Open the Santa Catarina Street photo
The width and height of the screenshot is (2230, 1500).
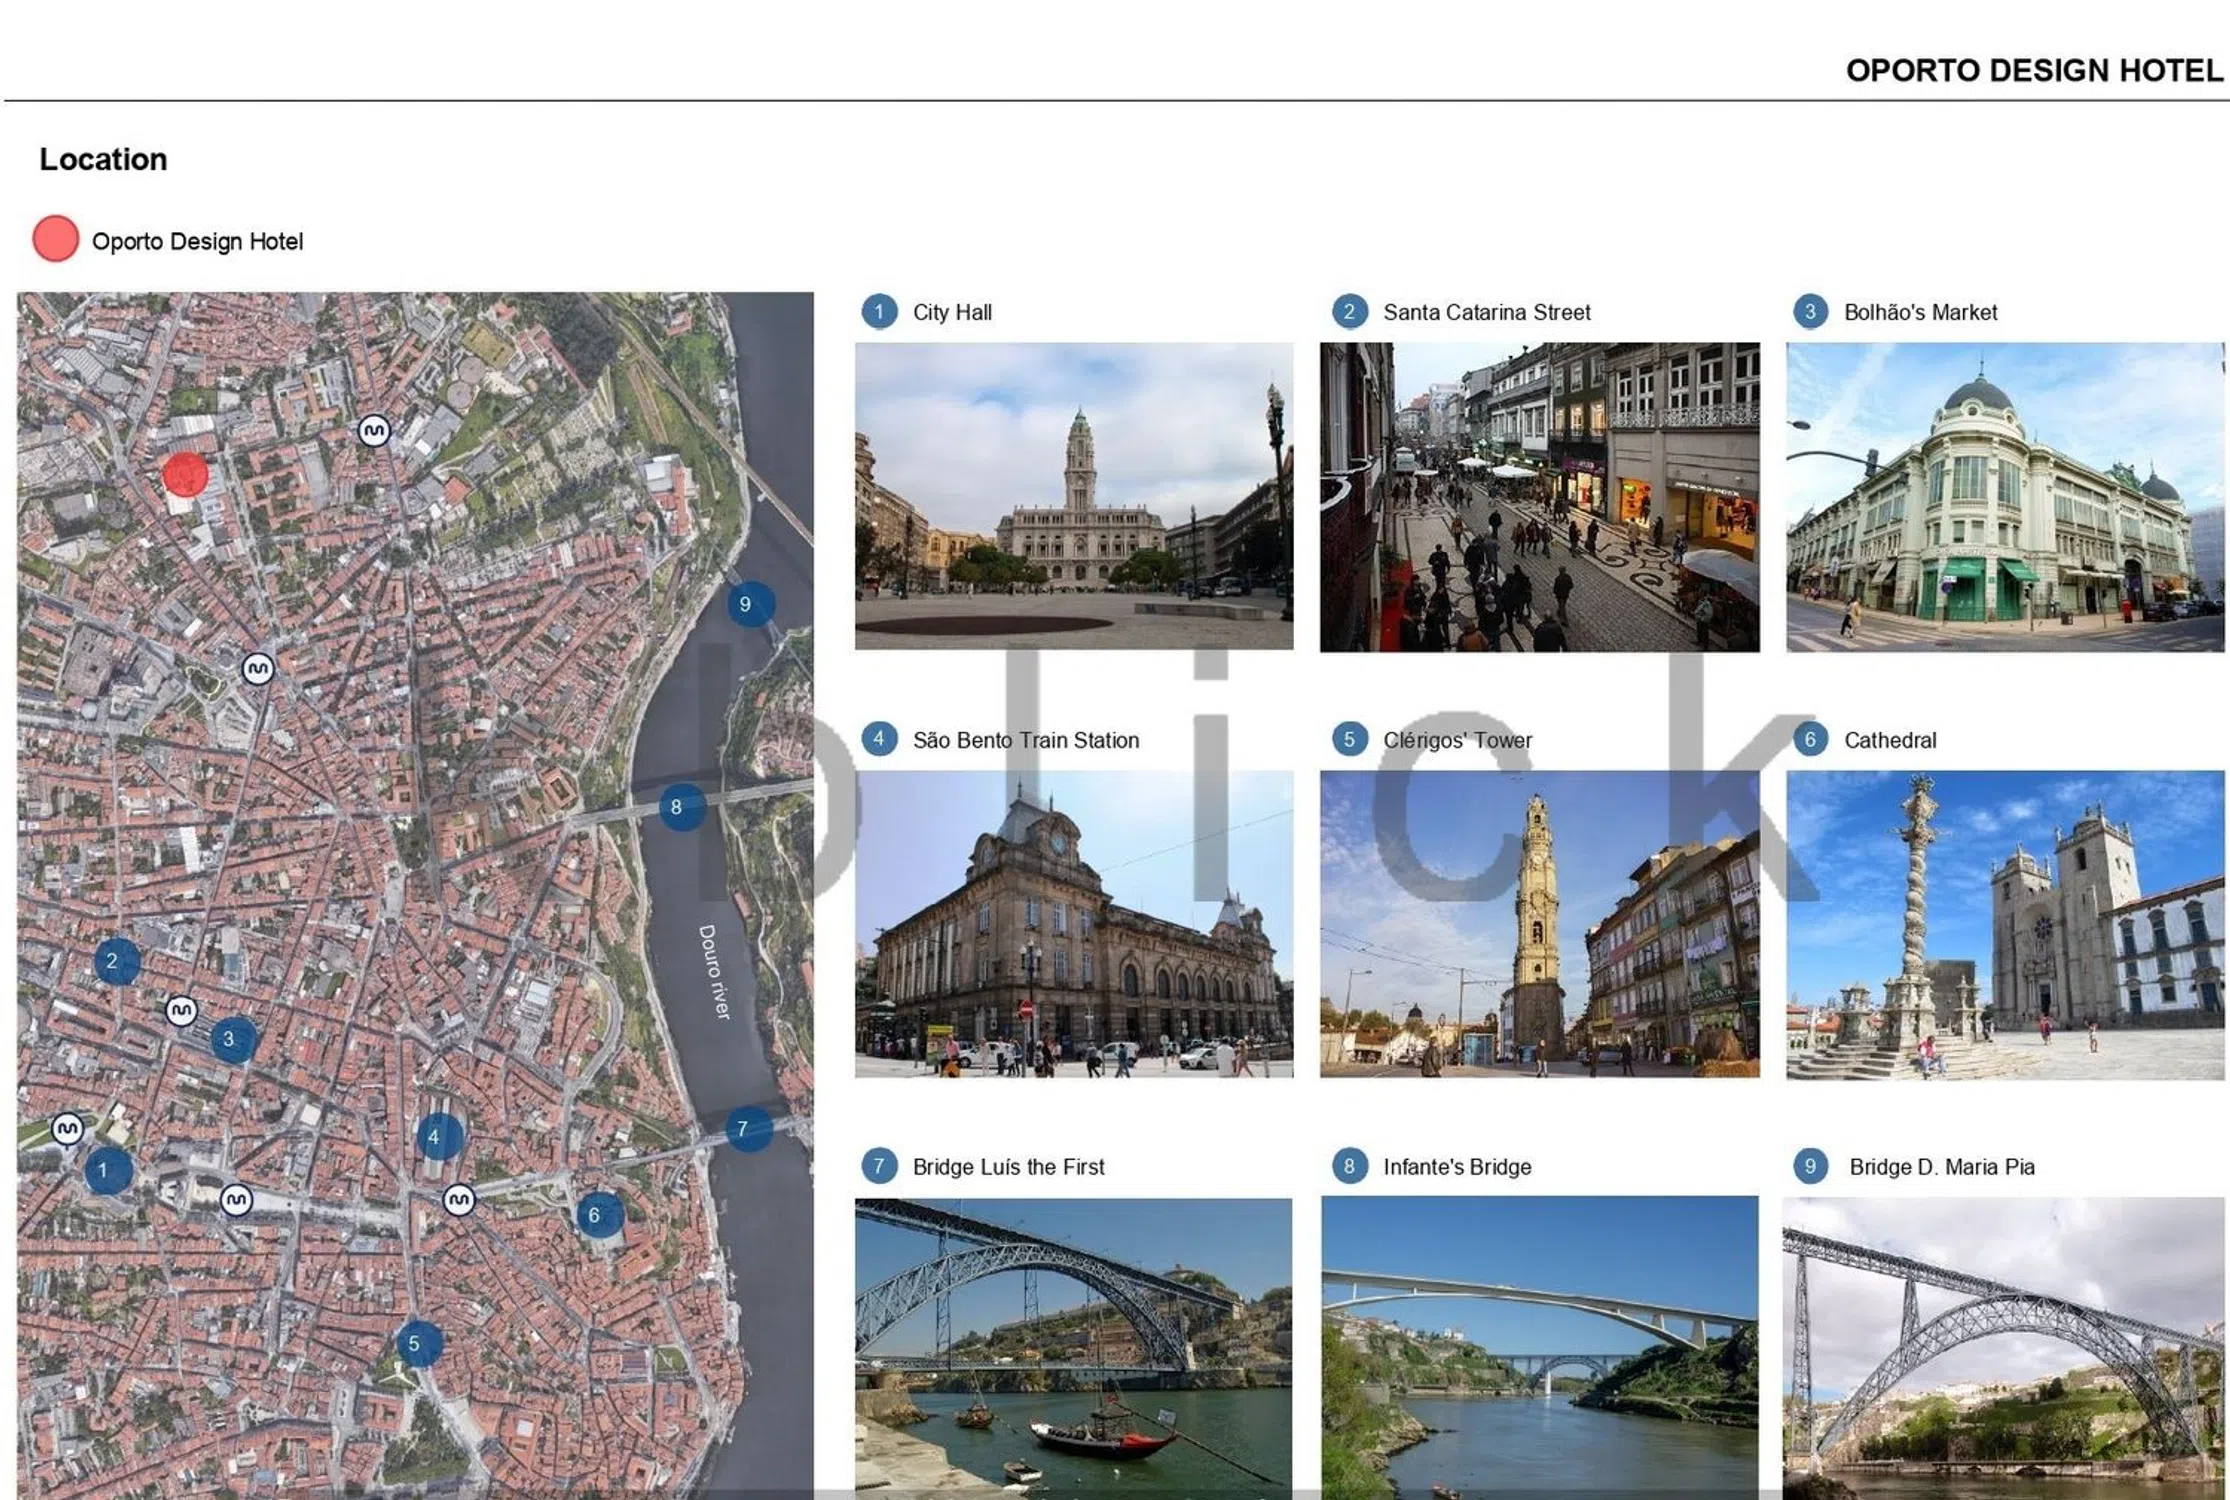point(1539,497)
